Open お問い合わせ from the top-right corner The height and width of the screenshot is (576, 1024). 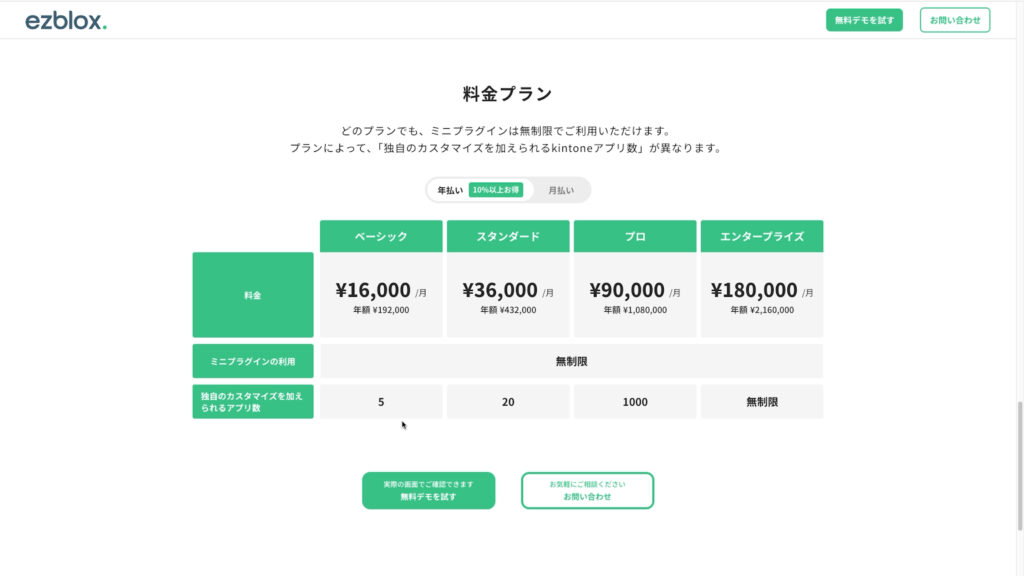[x=954, y=19]
